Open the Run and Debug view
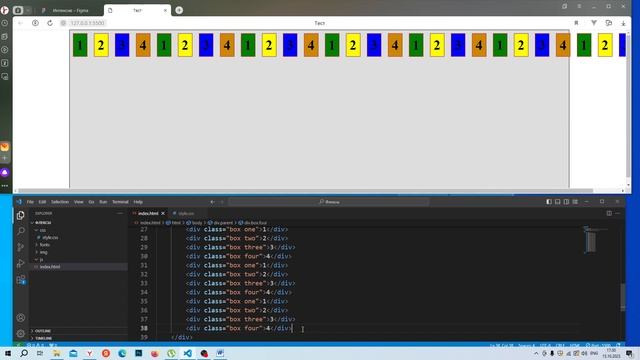640x360 pixels. coord(20,263)
